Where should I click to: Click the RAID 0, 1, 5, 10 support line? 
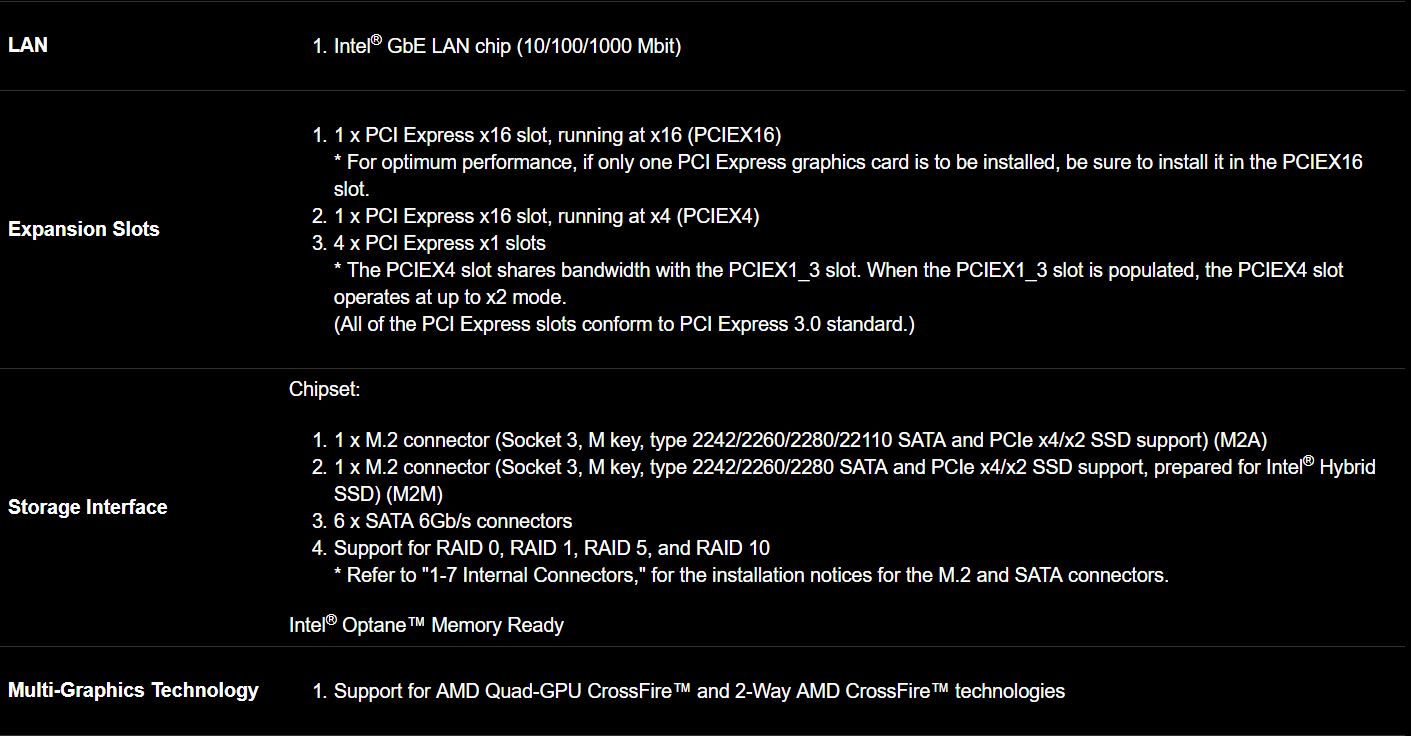click(x=551, y=548)
